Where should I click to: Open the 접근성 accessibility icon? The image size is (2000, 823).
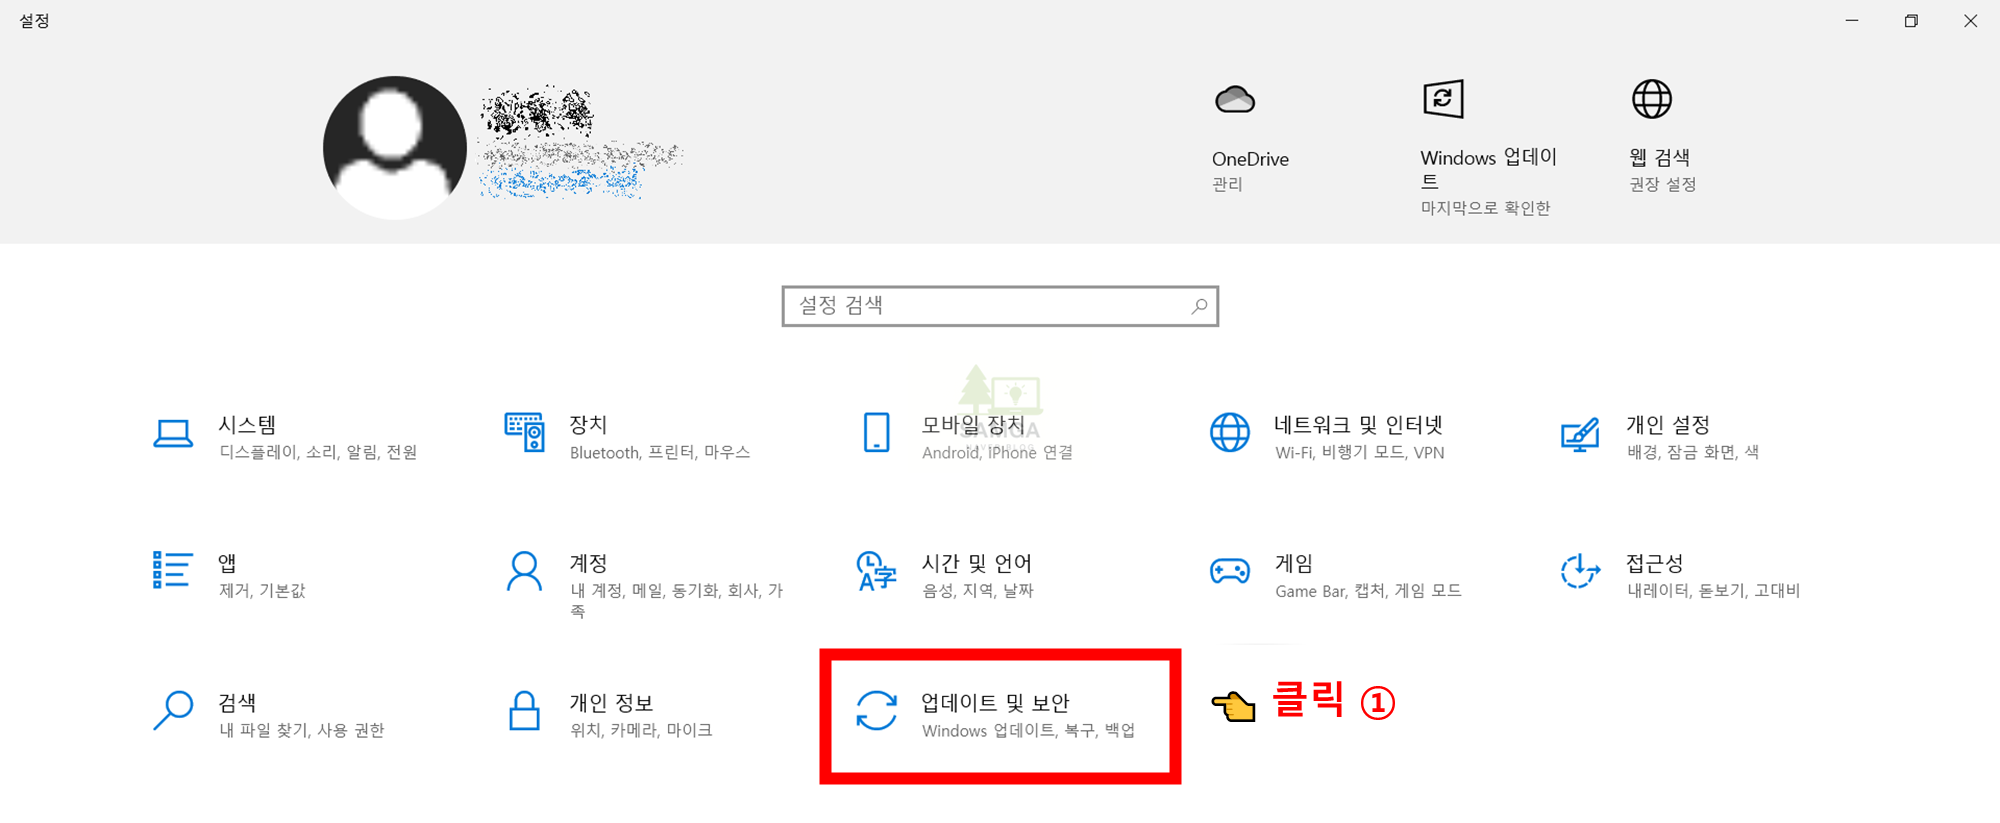(1580, 571)
